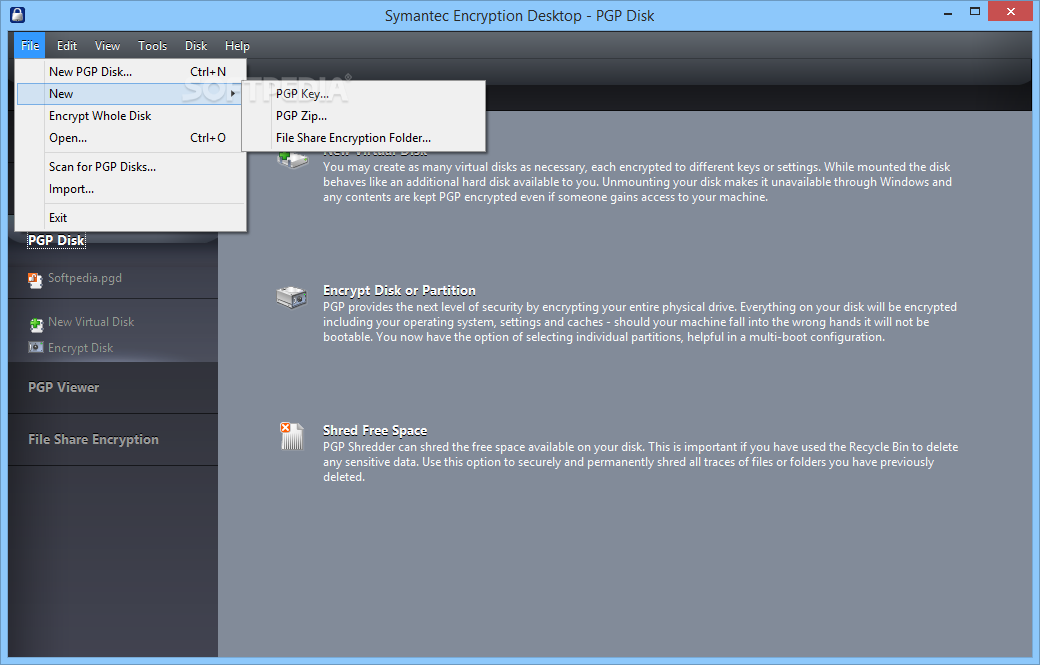Click the New Virtual Disk sidebar icon
1040x665 pixels.
pos(36,324)
